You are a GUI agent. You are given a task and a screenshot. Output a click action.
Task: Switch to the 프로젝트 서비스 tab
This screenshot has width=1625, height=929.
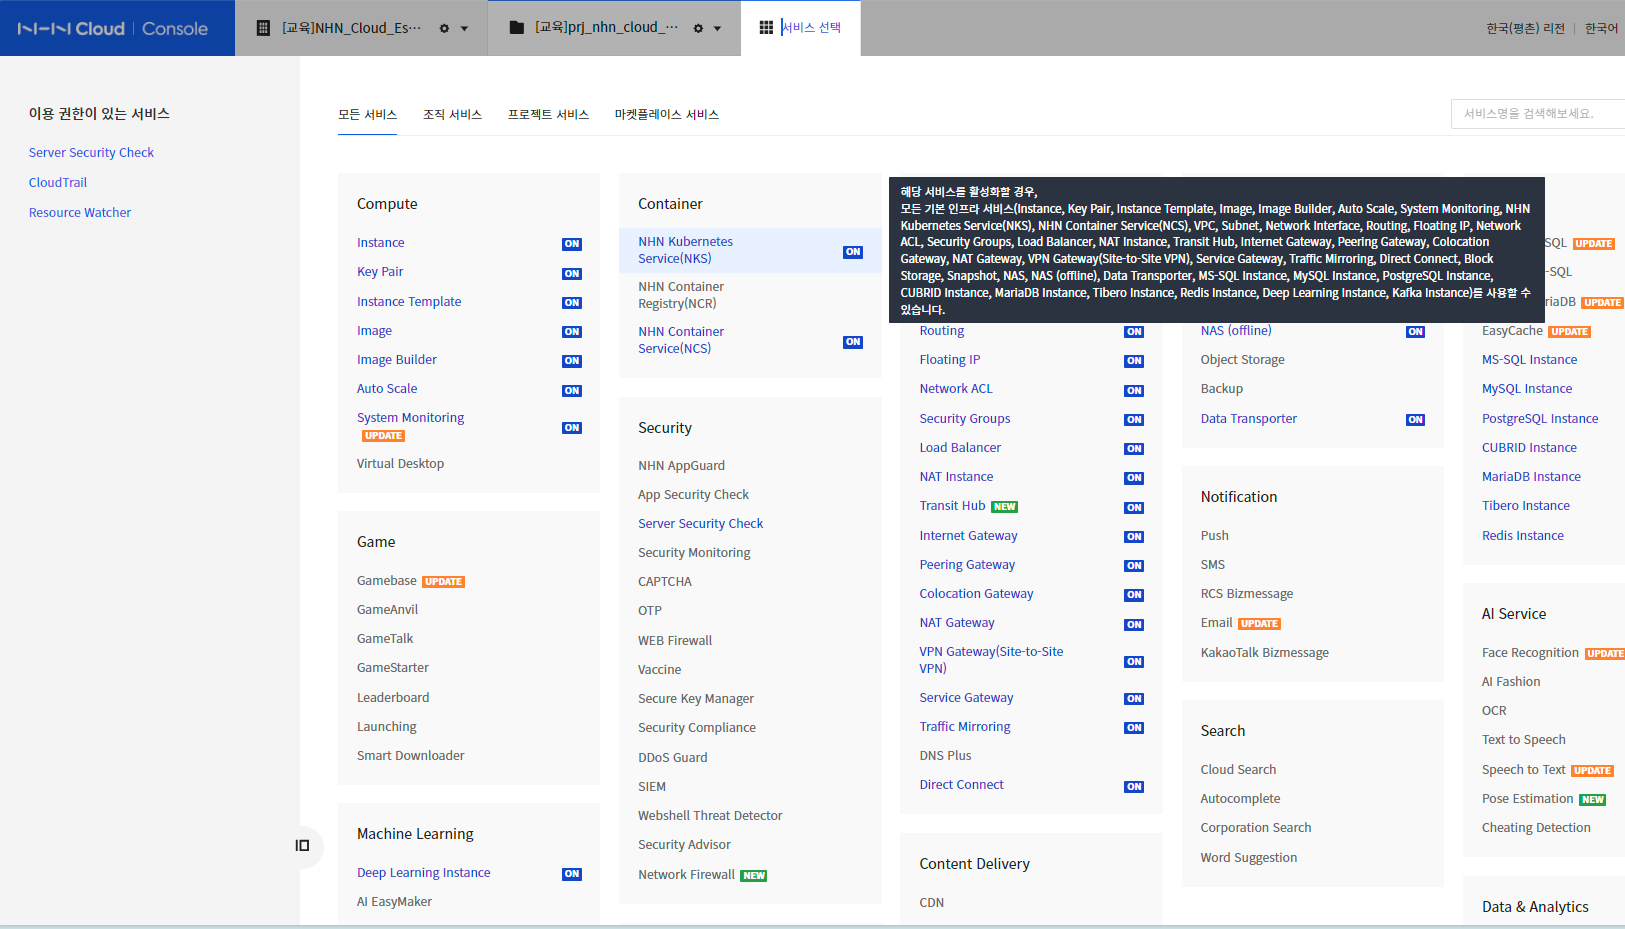(x=548, y=115)
